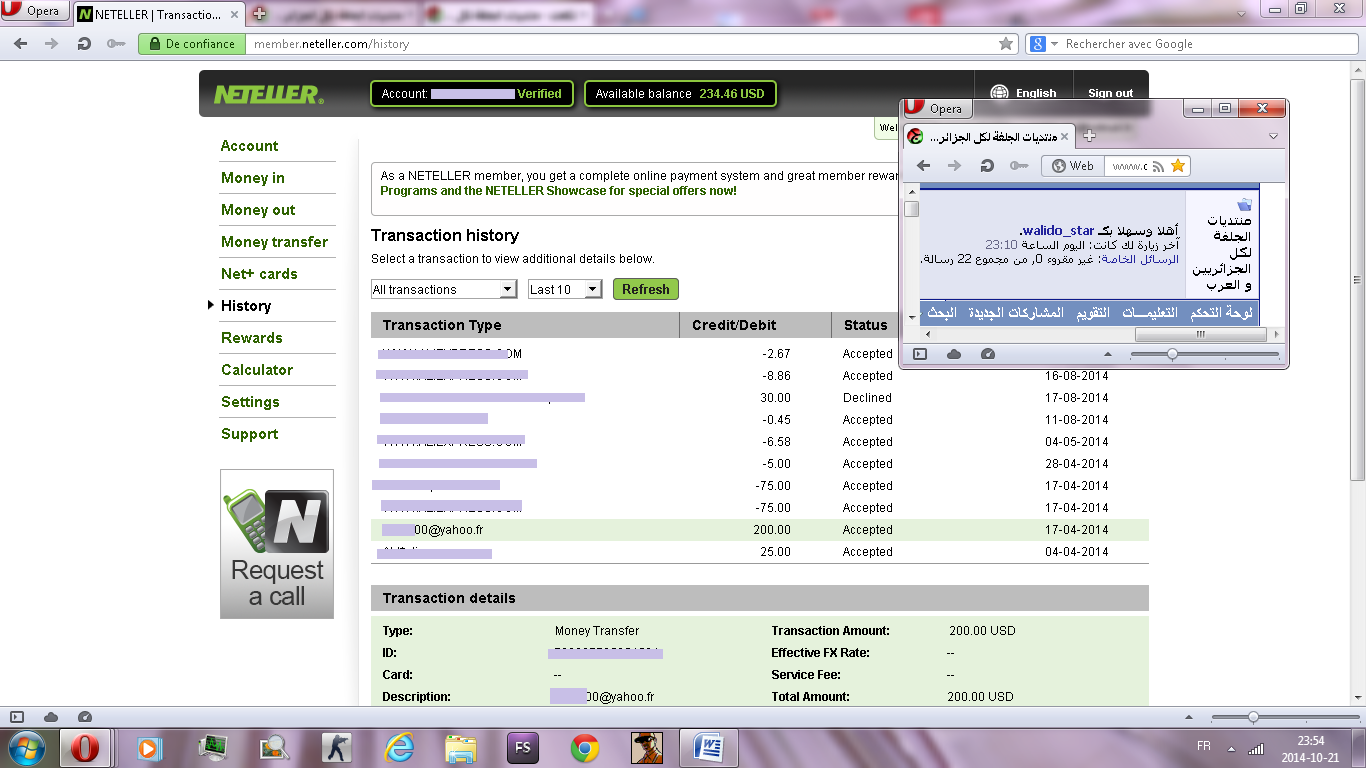Open the Windows Start menu
The height and width of the screenshot is (768, 1366).
click(x=25, y=748)
